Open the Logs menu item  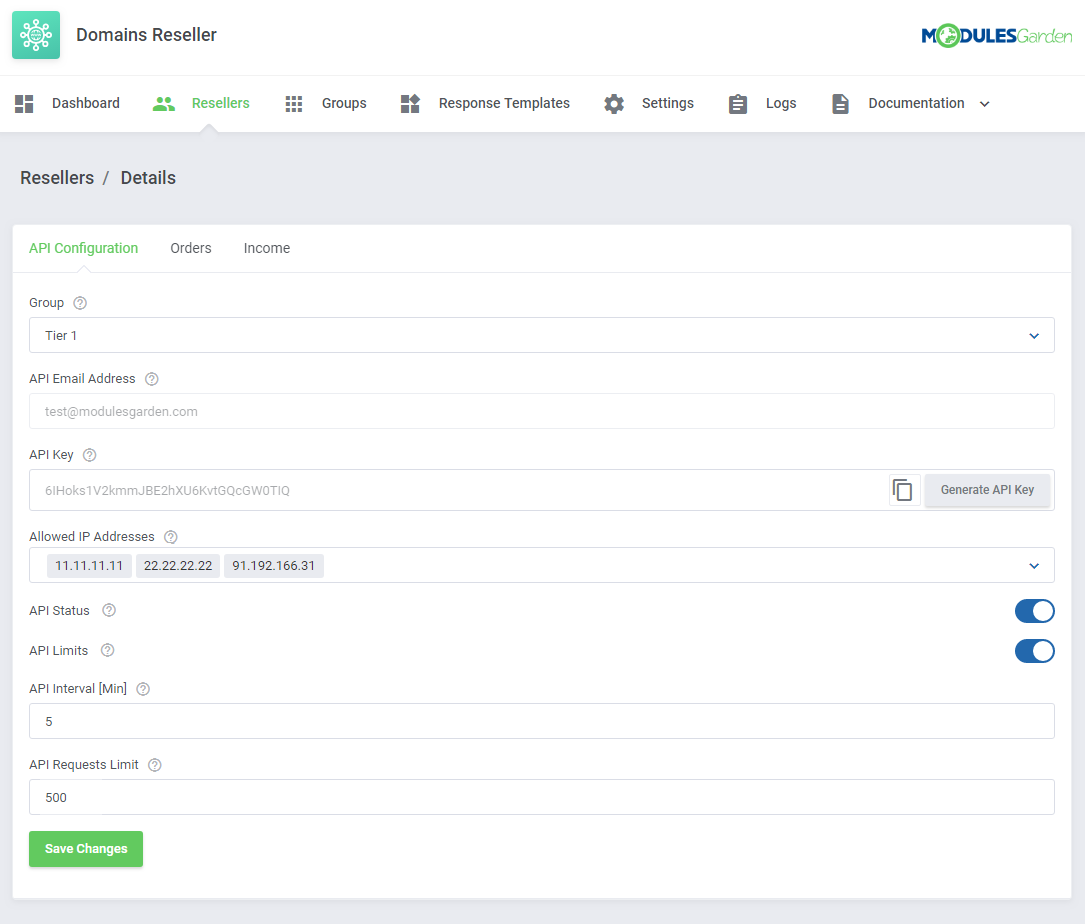[781, 104]
